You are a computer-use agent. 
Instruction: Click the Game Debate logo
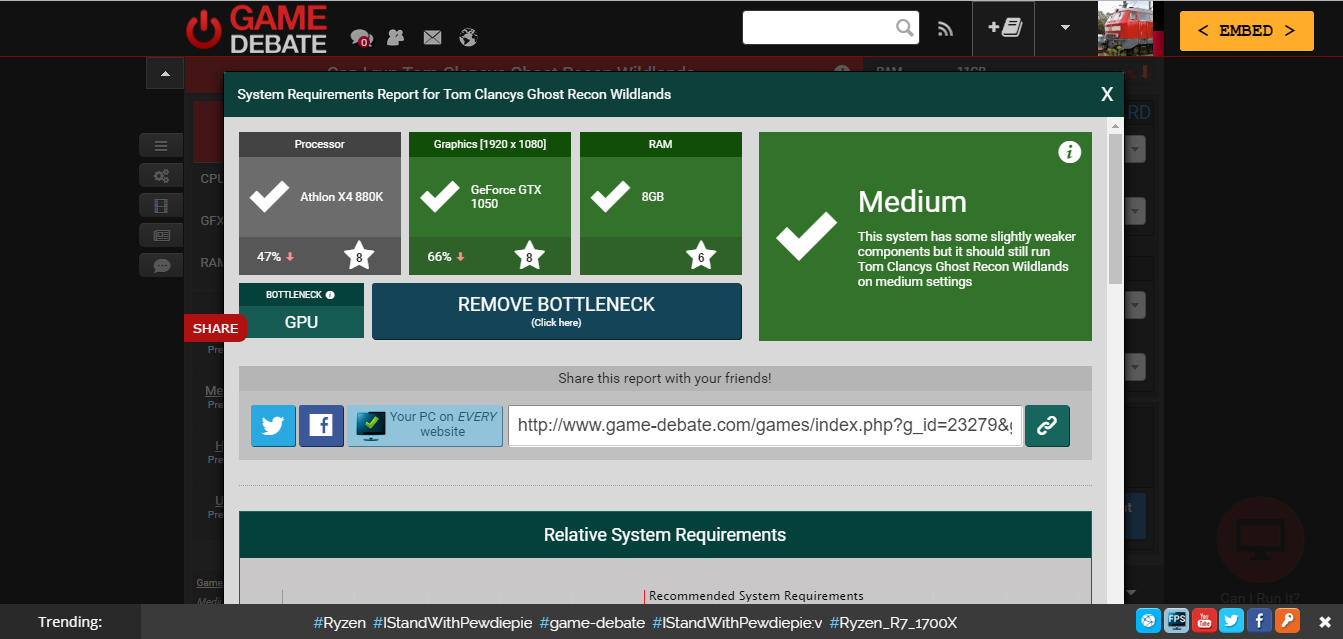click(x=256, y=29)
